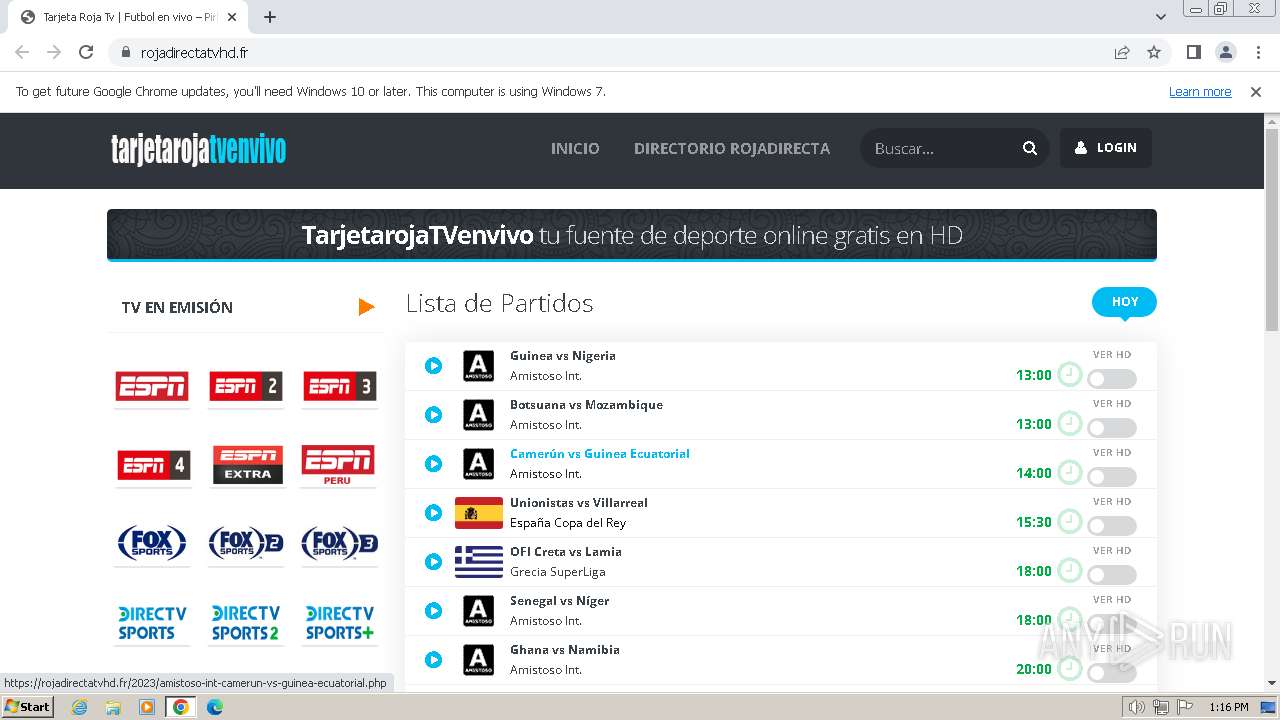Open the ESPN Extra channel logo
Screen dimensions: 1280x720
pyautogui.click(x=247, y=465)
